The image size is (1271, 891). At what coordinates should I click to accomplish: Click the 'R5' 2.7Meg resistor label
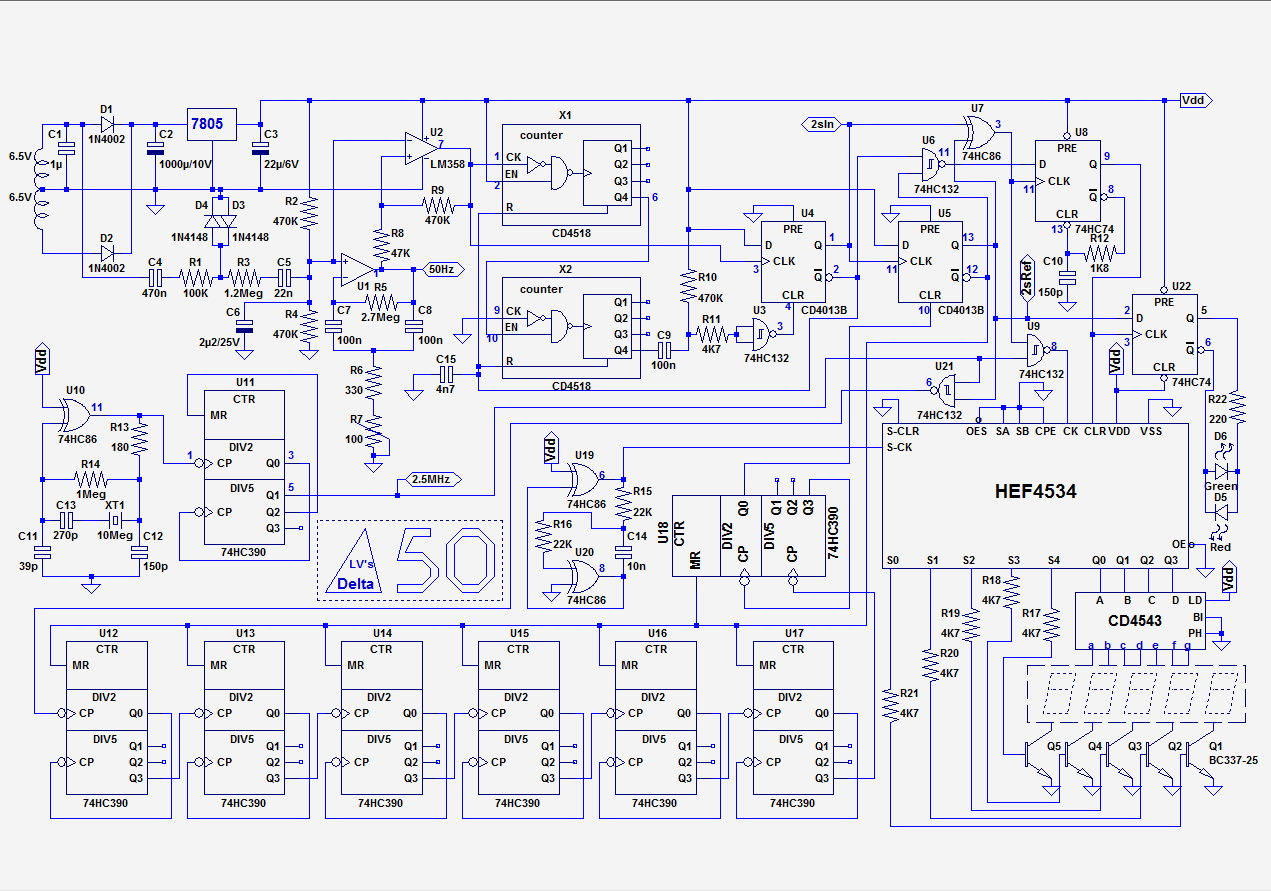[380, 287]
